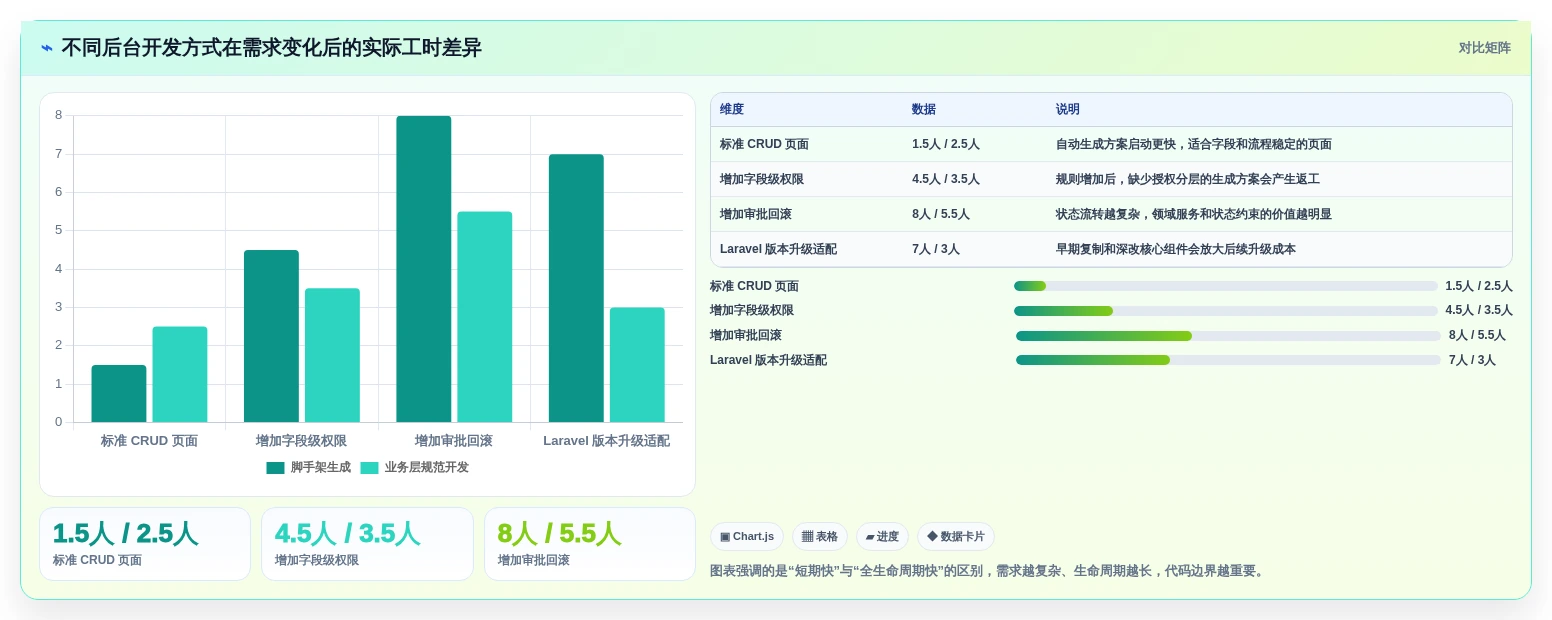Click the 数据卡片 tag chip
Viewport: 1552px width, 620px height.
pos(956,536)
